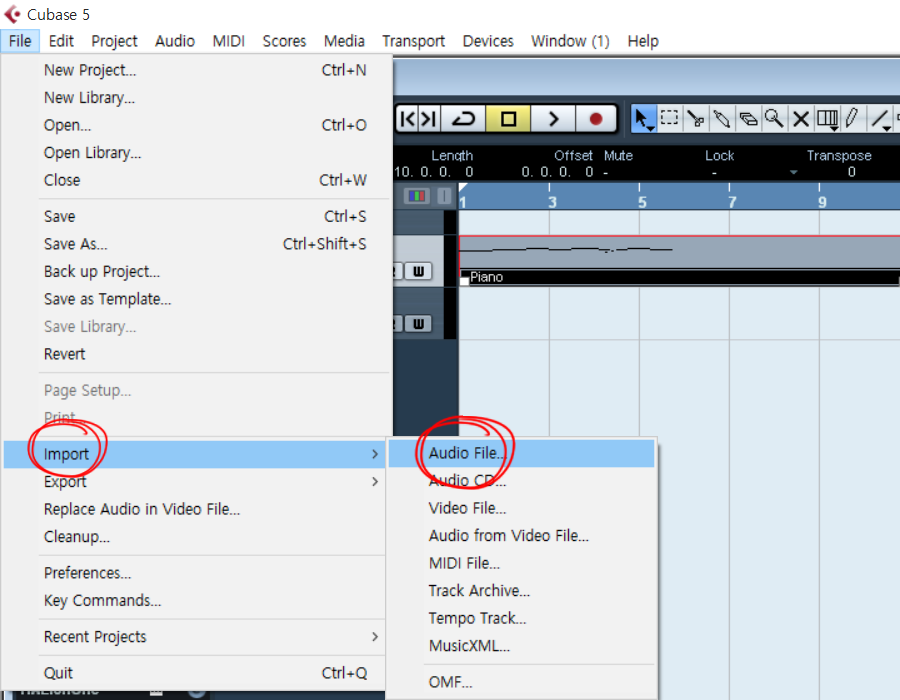
Task: Open the Window (1) menu
Action: pyautogui.click(x=570, y=41)
